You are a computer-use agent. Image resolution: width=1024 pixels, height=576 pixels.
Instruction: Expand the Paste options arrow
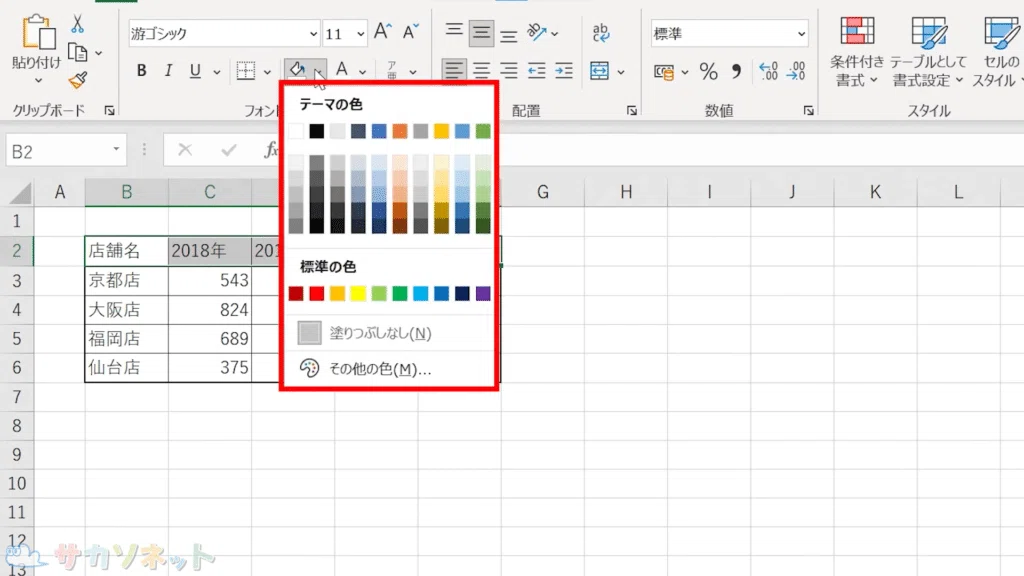(38, 80)
